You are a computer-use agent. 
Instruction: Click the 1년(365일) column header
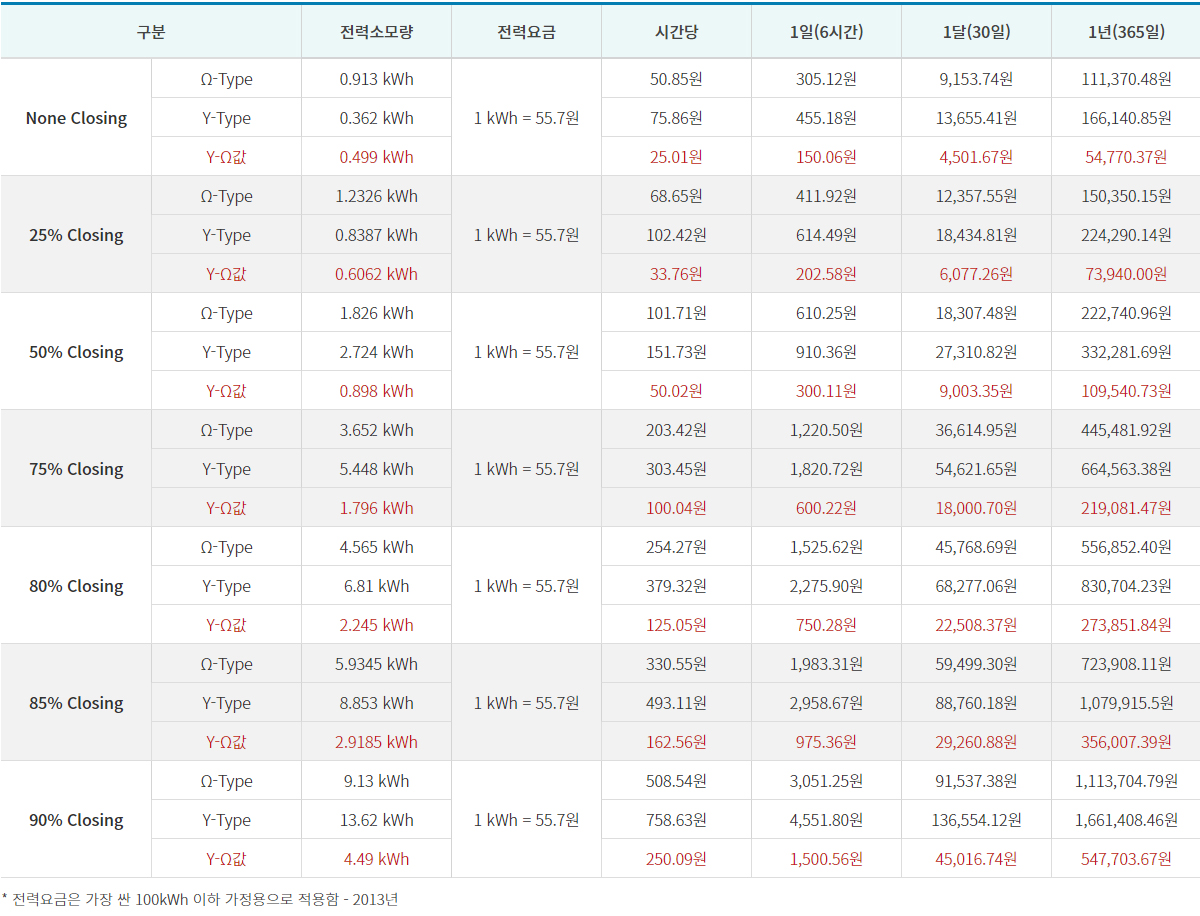[x=1126, y=32]
